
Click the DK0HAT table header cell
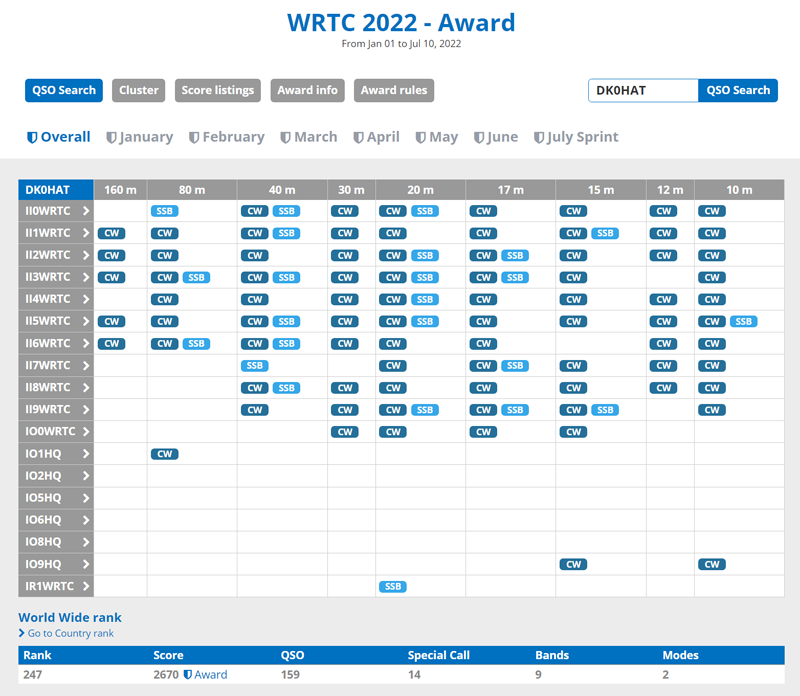(x=56, y=190)
